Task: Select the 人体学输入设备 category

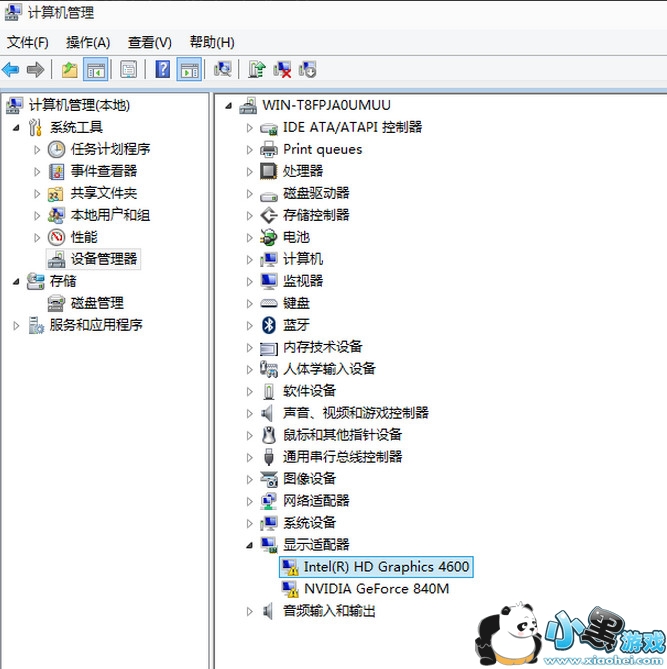Action: [x=329, y=369]
